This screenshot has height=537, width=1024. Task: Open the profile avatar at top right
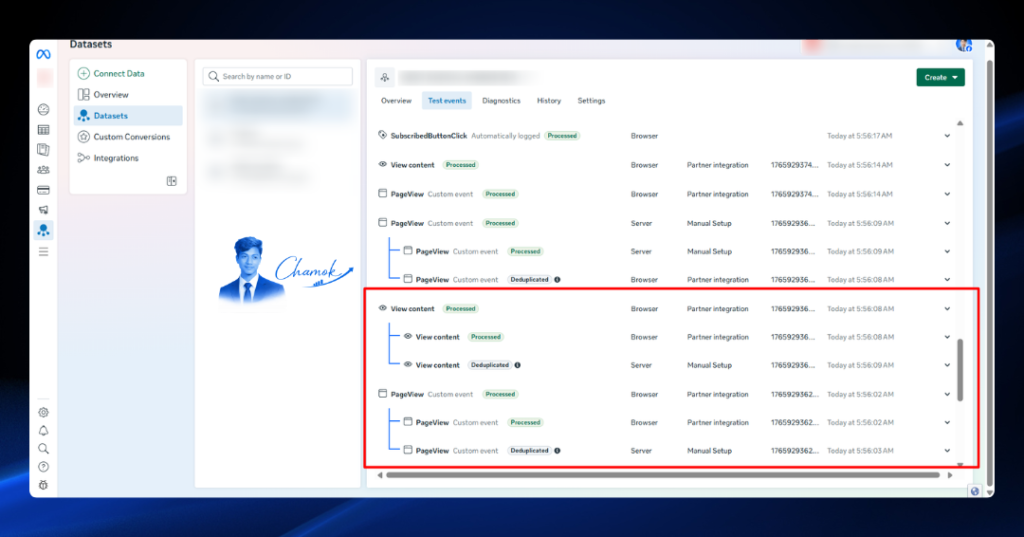coord(964,45)
